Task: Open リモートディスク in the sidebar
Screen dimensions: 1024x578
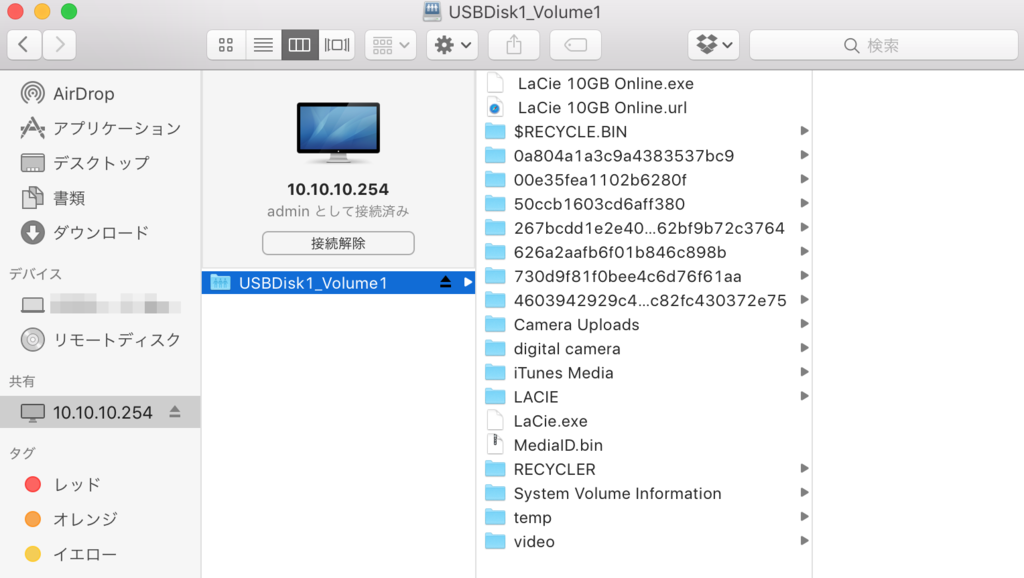Action: 100,340
